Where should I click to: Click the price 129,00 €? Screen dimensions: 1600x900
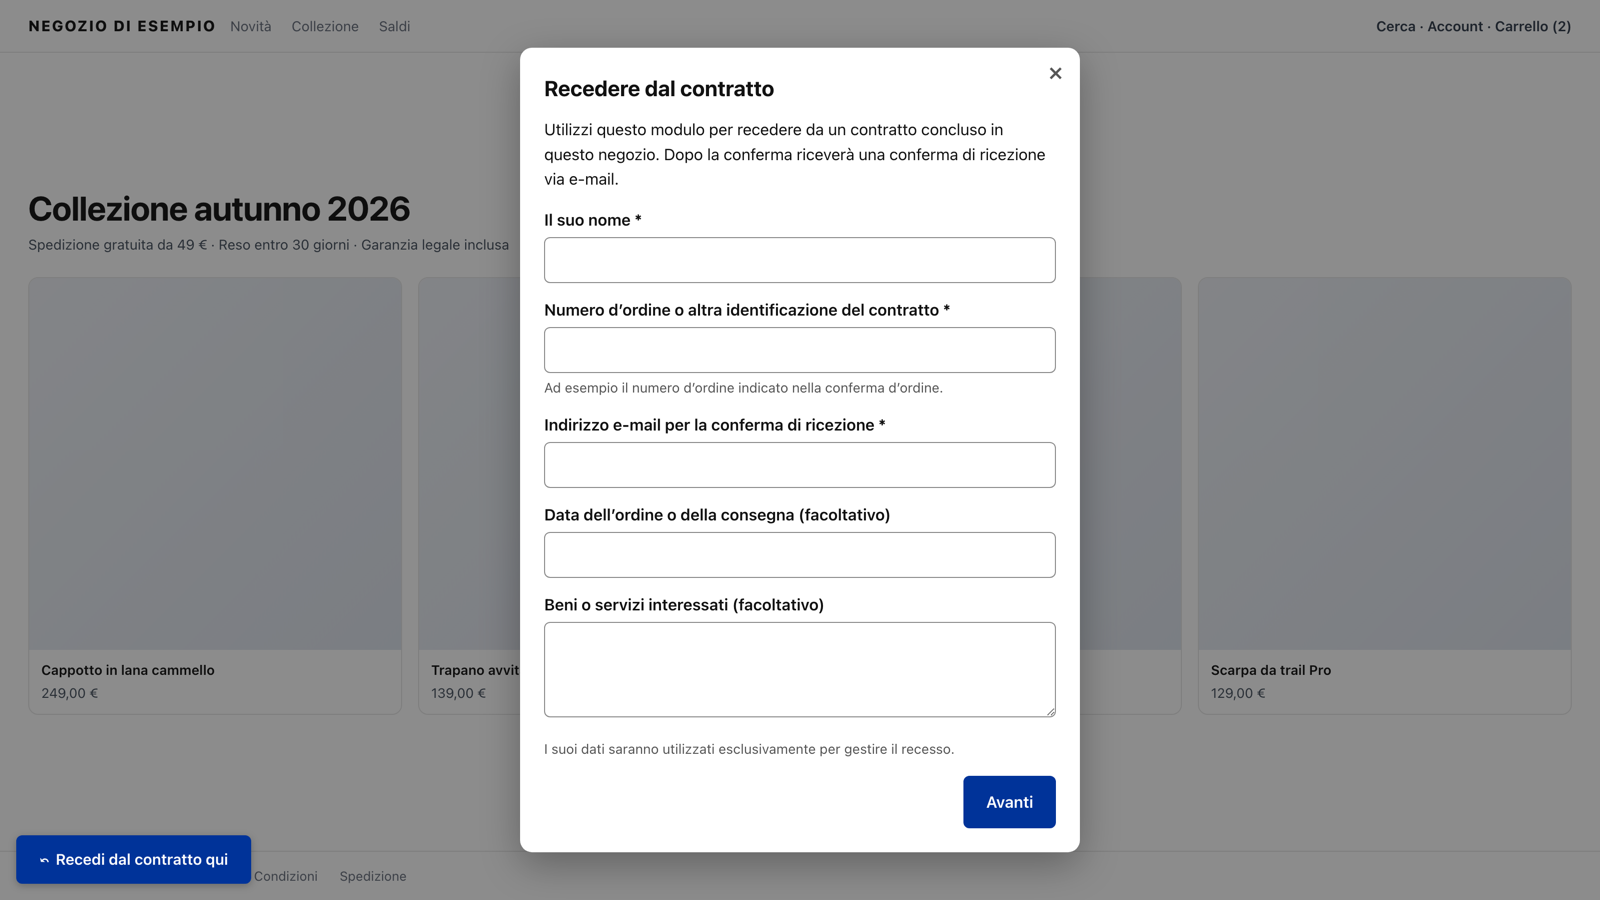point(1238,693)
